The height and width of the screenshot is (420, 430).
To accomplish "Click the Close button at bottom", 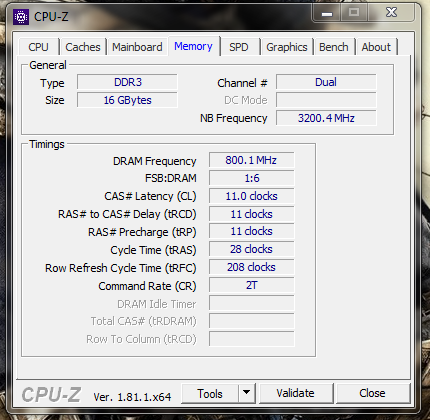I will [x=372, y=393].
